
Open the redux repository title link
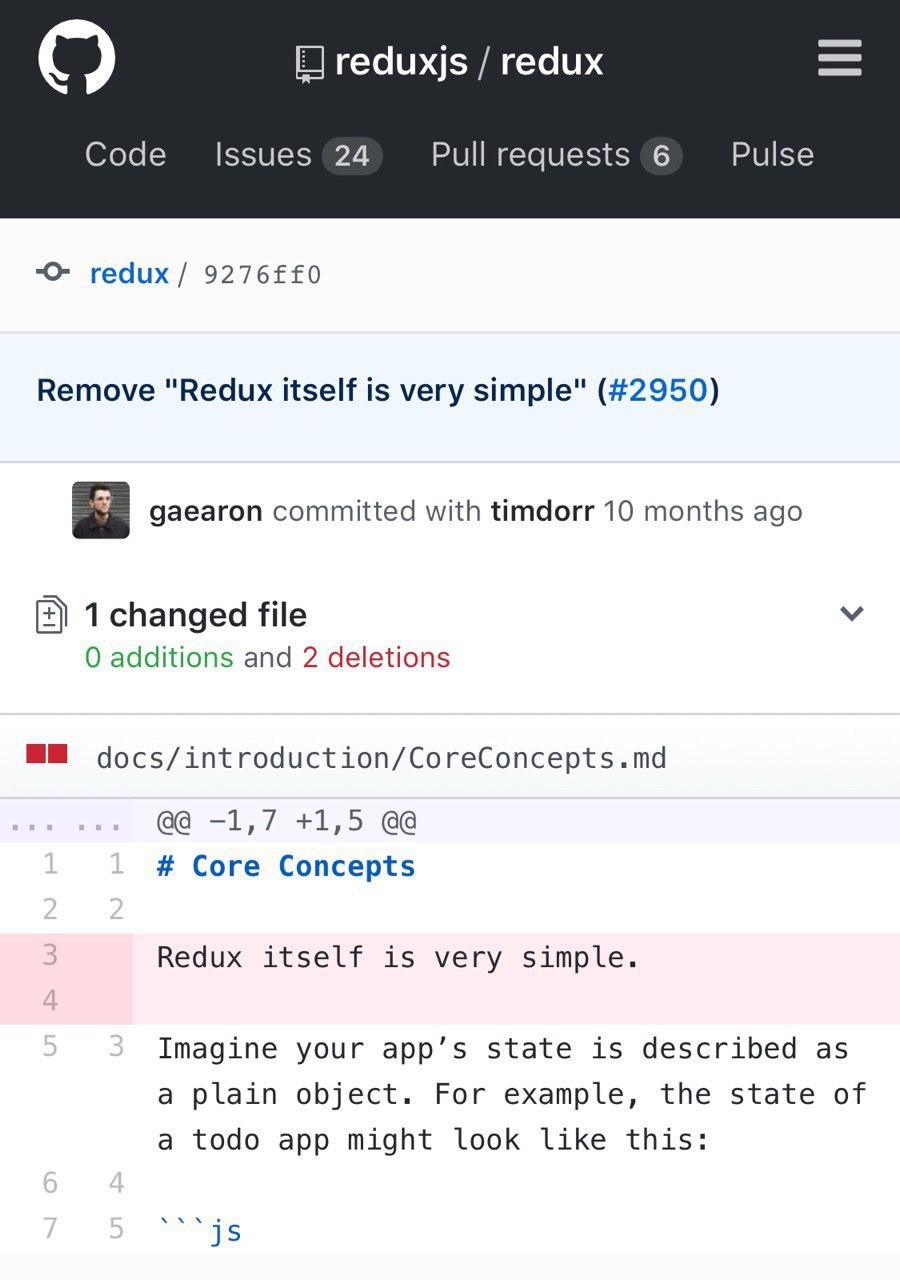(x=552, y=62)
